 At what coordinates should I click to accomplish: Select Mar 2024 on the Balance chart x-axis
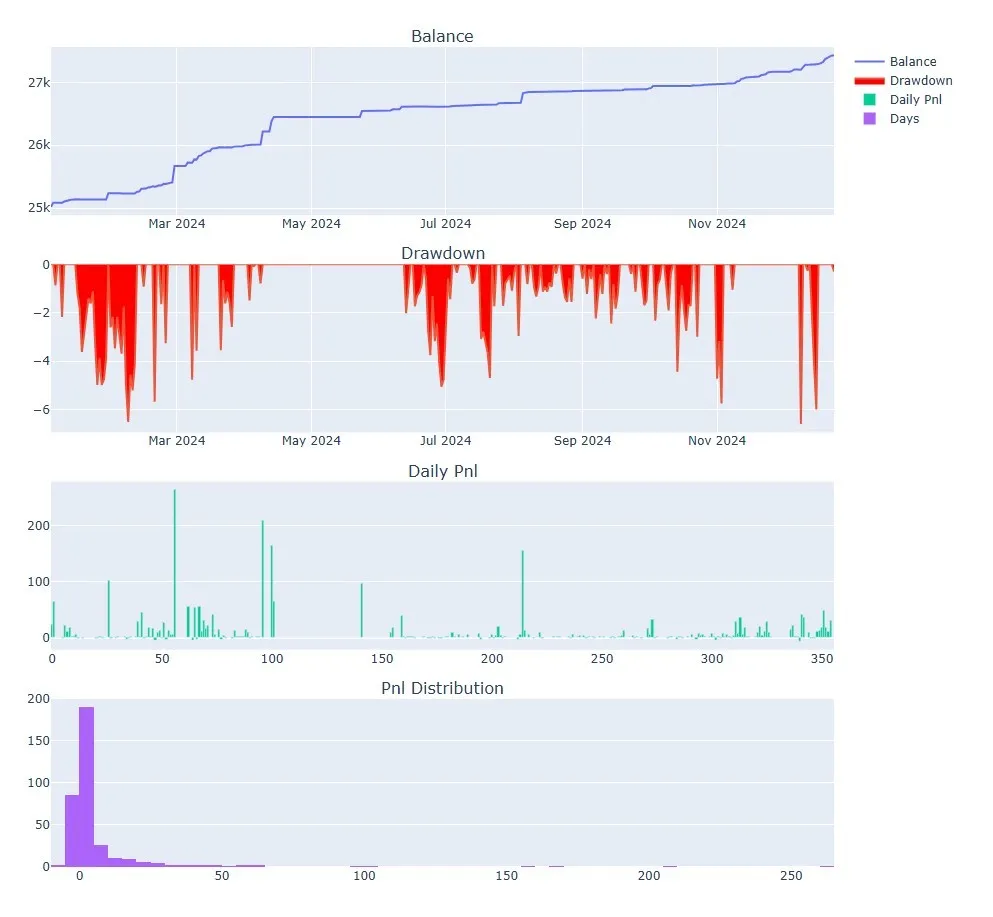pyautogui.click(x=177, y=224)
